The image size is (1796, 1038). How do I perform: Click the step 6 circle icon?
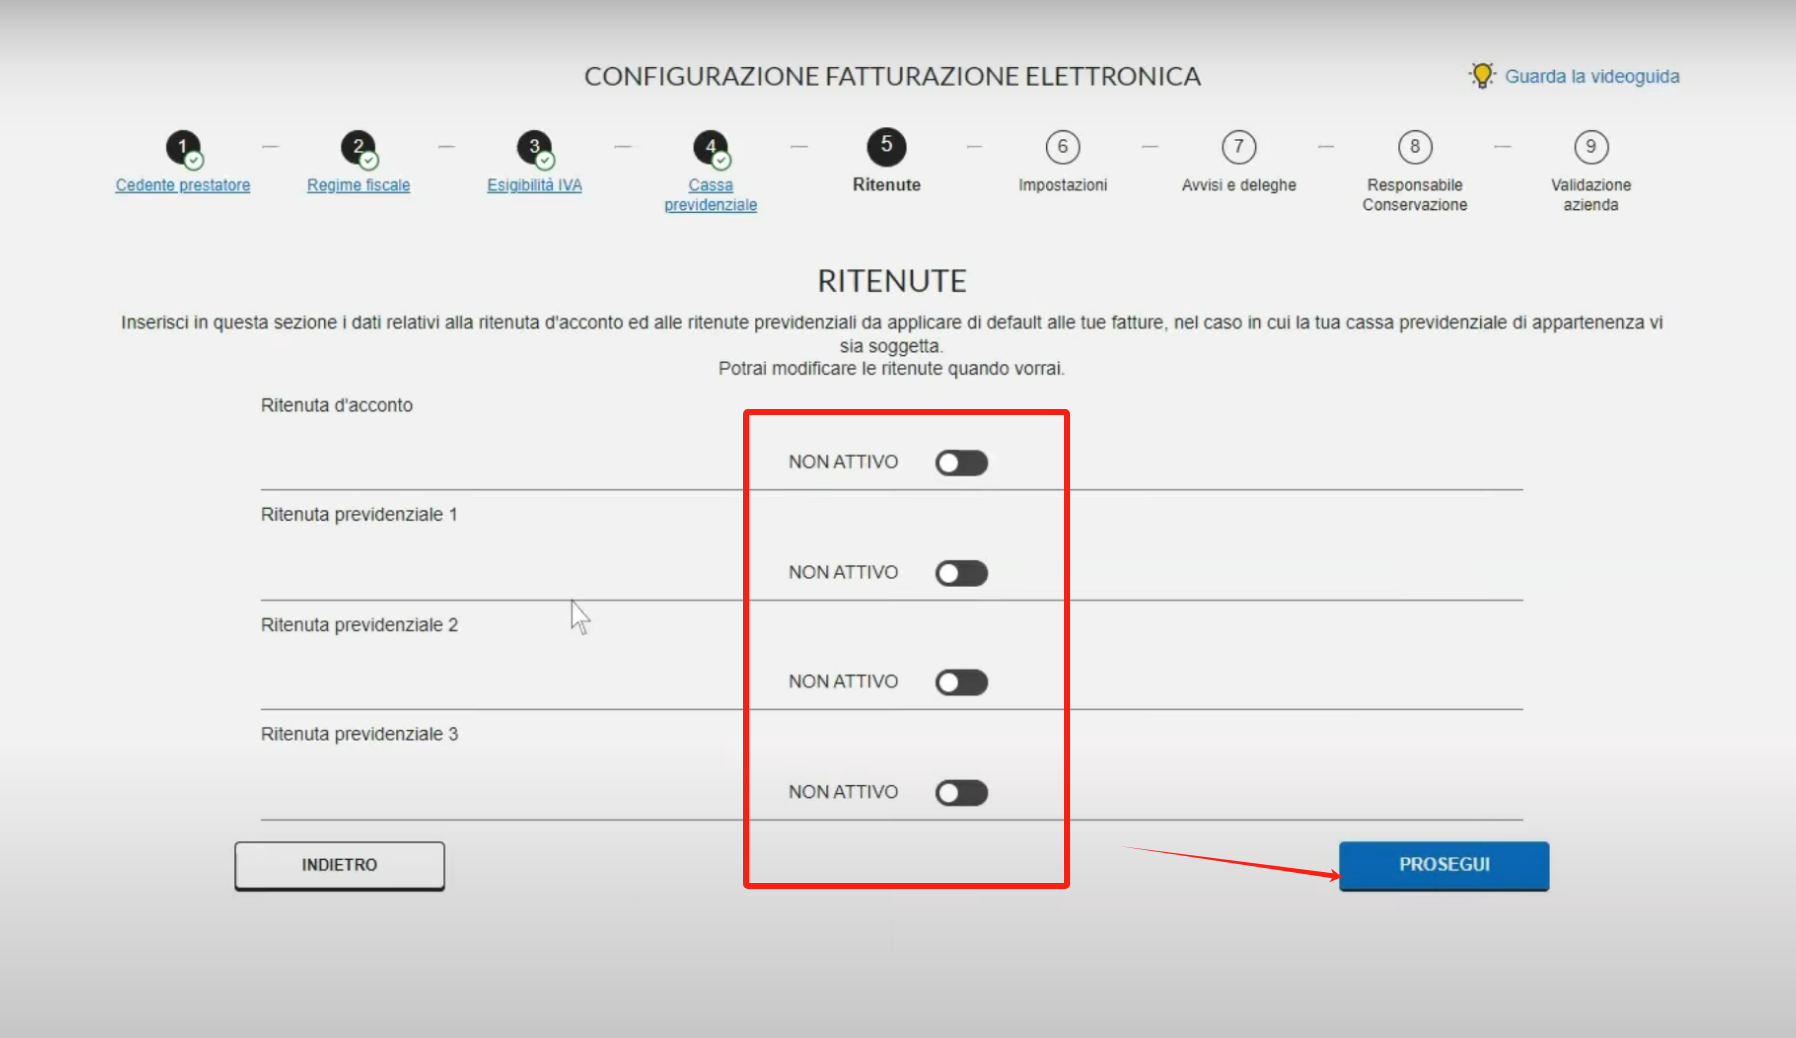pos(1063,147)
